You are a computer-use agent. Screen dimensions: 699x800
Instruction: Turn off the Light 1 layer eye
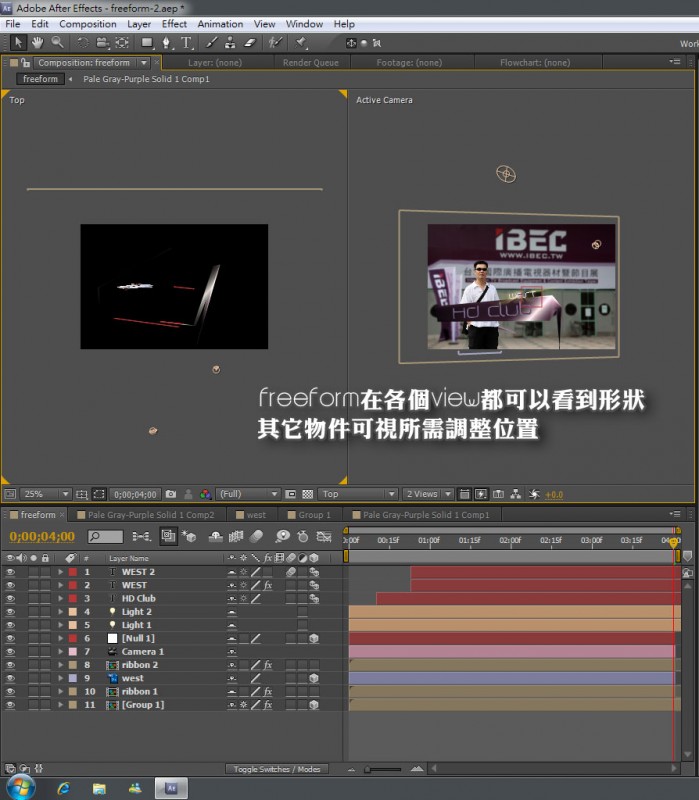click(11, 625)
